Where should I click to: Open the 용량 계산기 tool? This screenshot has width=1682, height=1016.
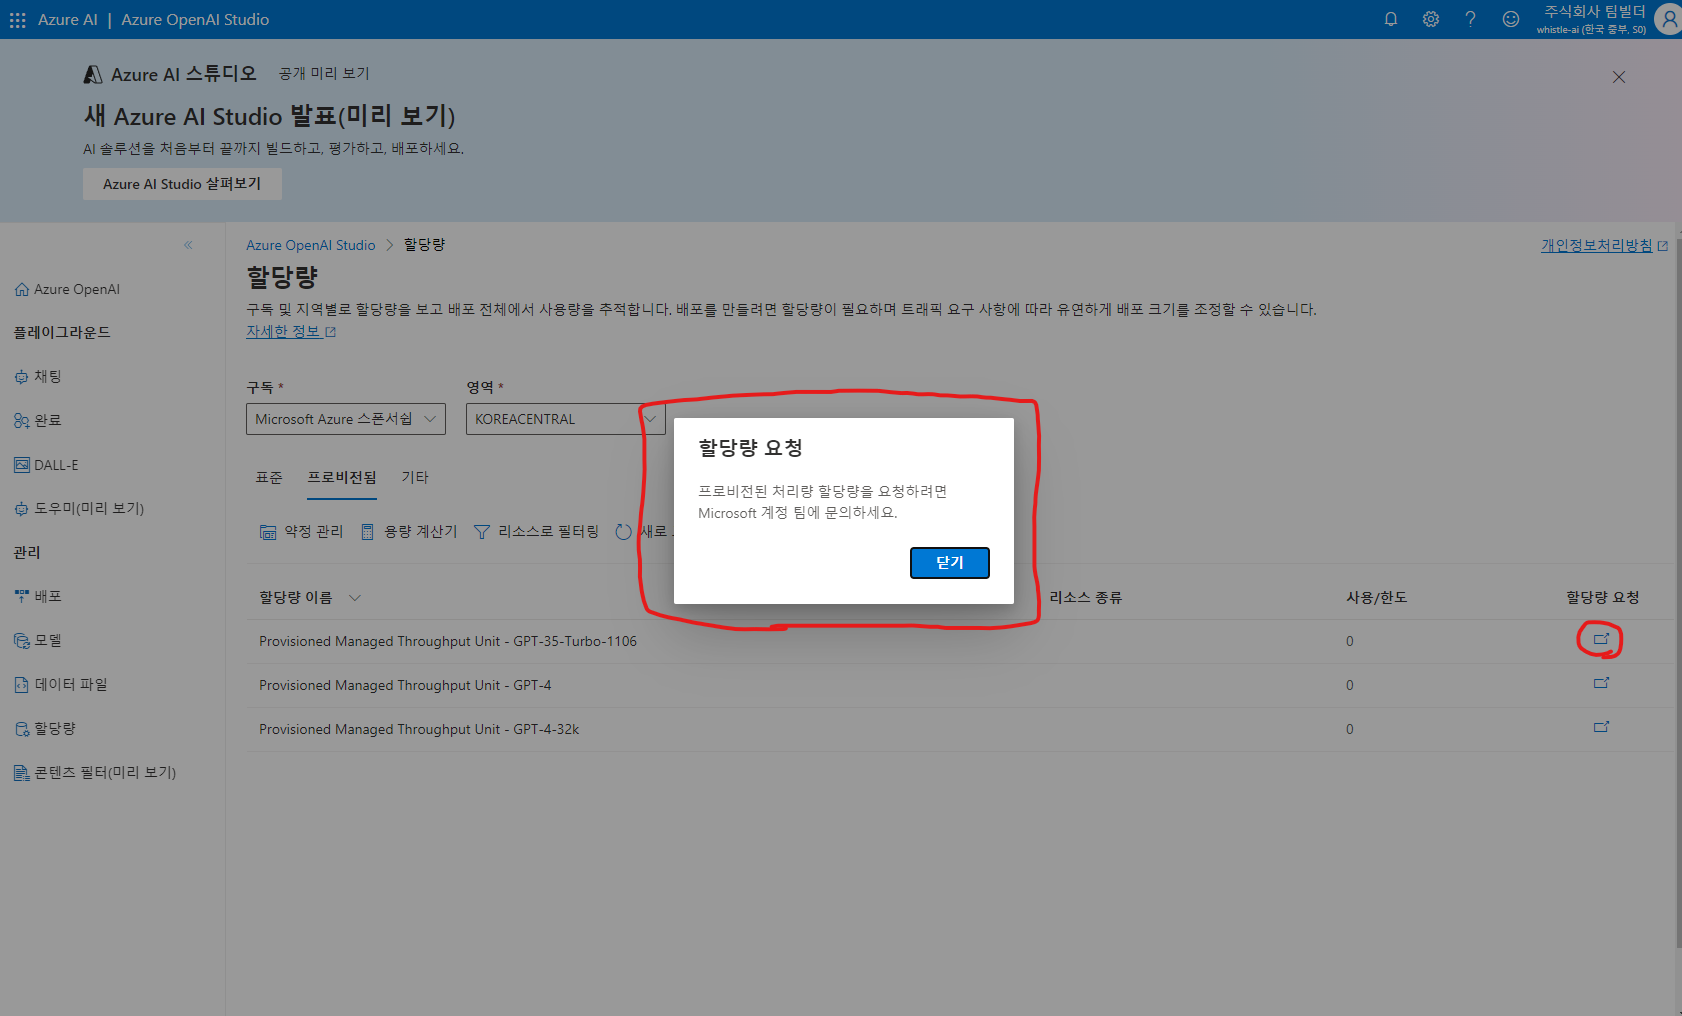(408, 532)
